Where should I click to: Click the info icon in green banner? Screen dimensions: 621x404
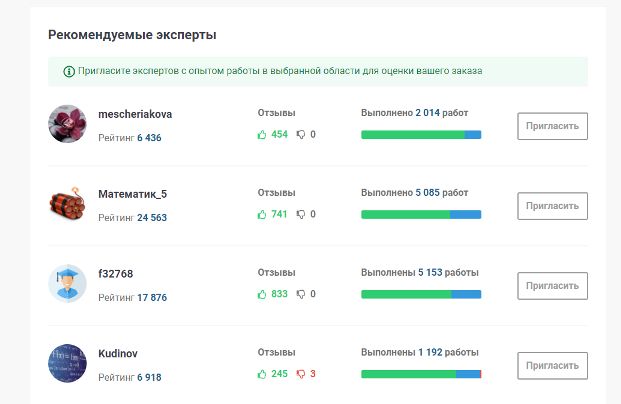coord(69,71)
